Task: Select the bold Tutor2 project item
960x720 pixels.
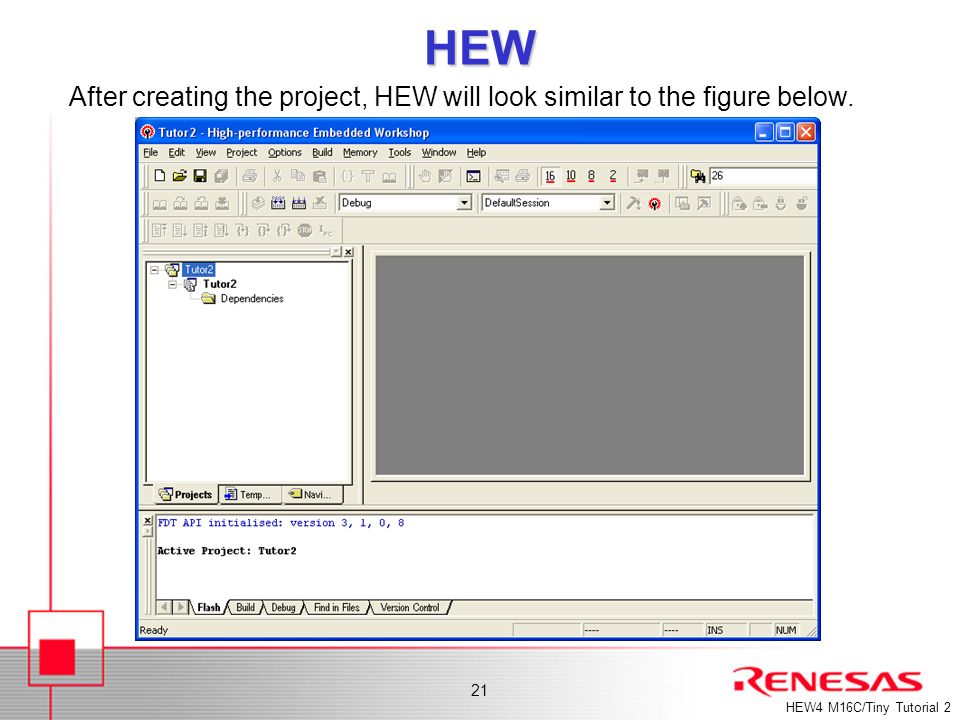Action: tap(219, 284)
